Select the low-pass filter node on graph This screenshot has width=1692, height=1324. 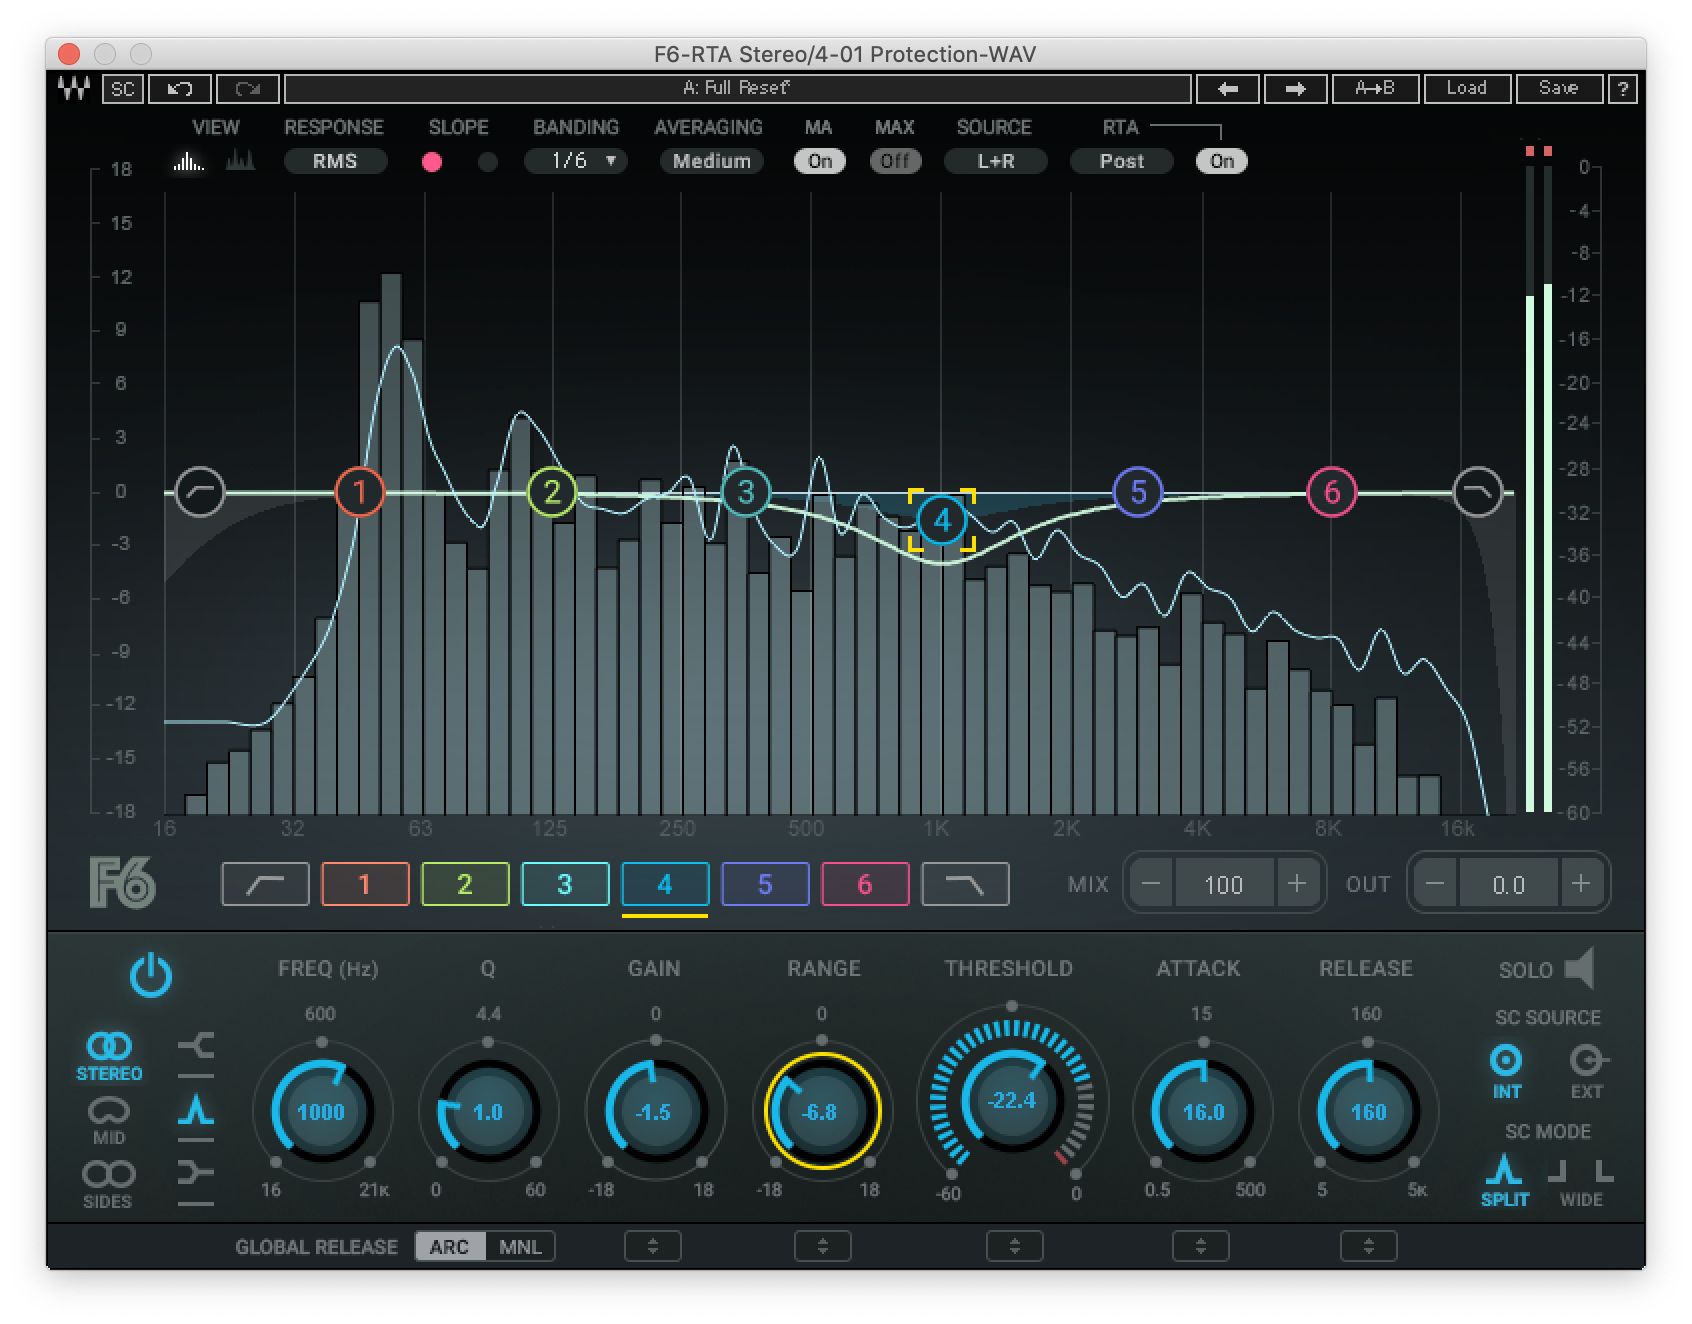pyautogui.click(x=1478, y=491)
